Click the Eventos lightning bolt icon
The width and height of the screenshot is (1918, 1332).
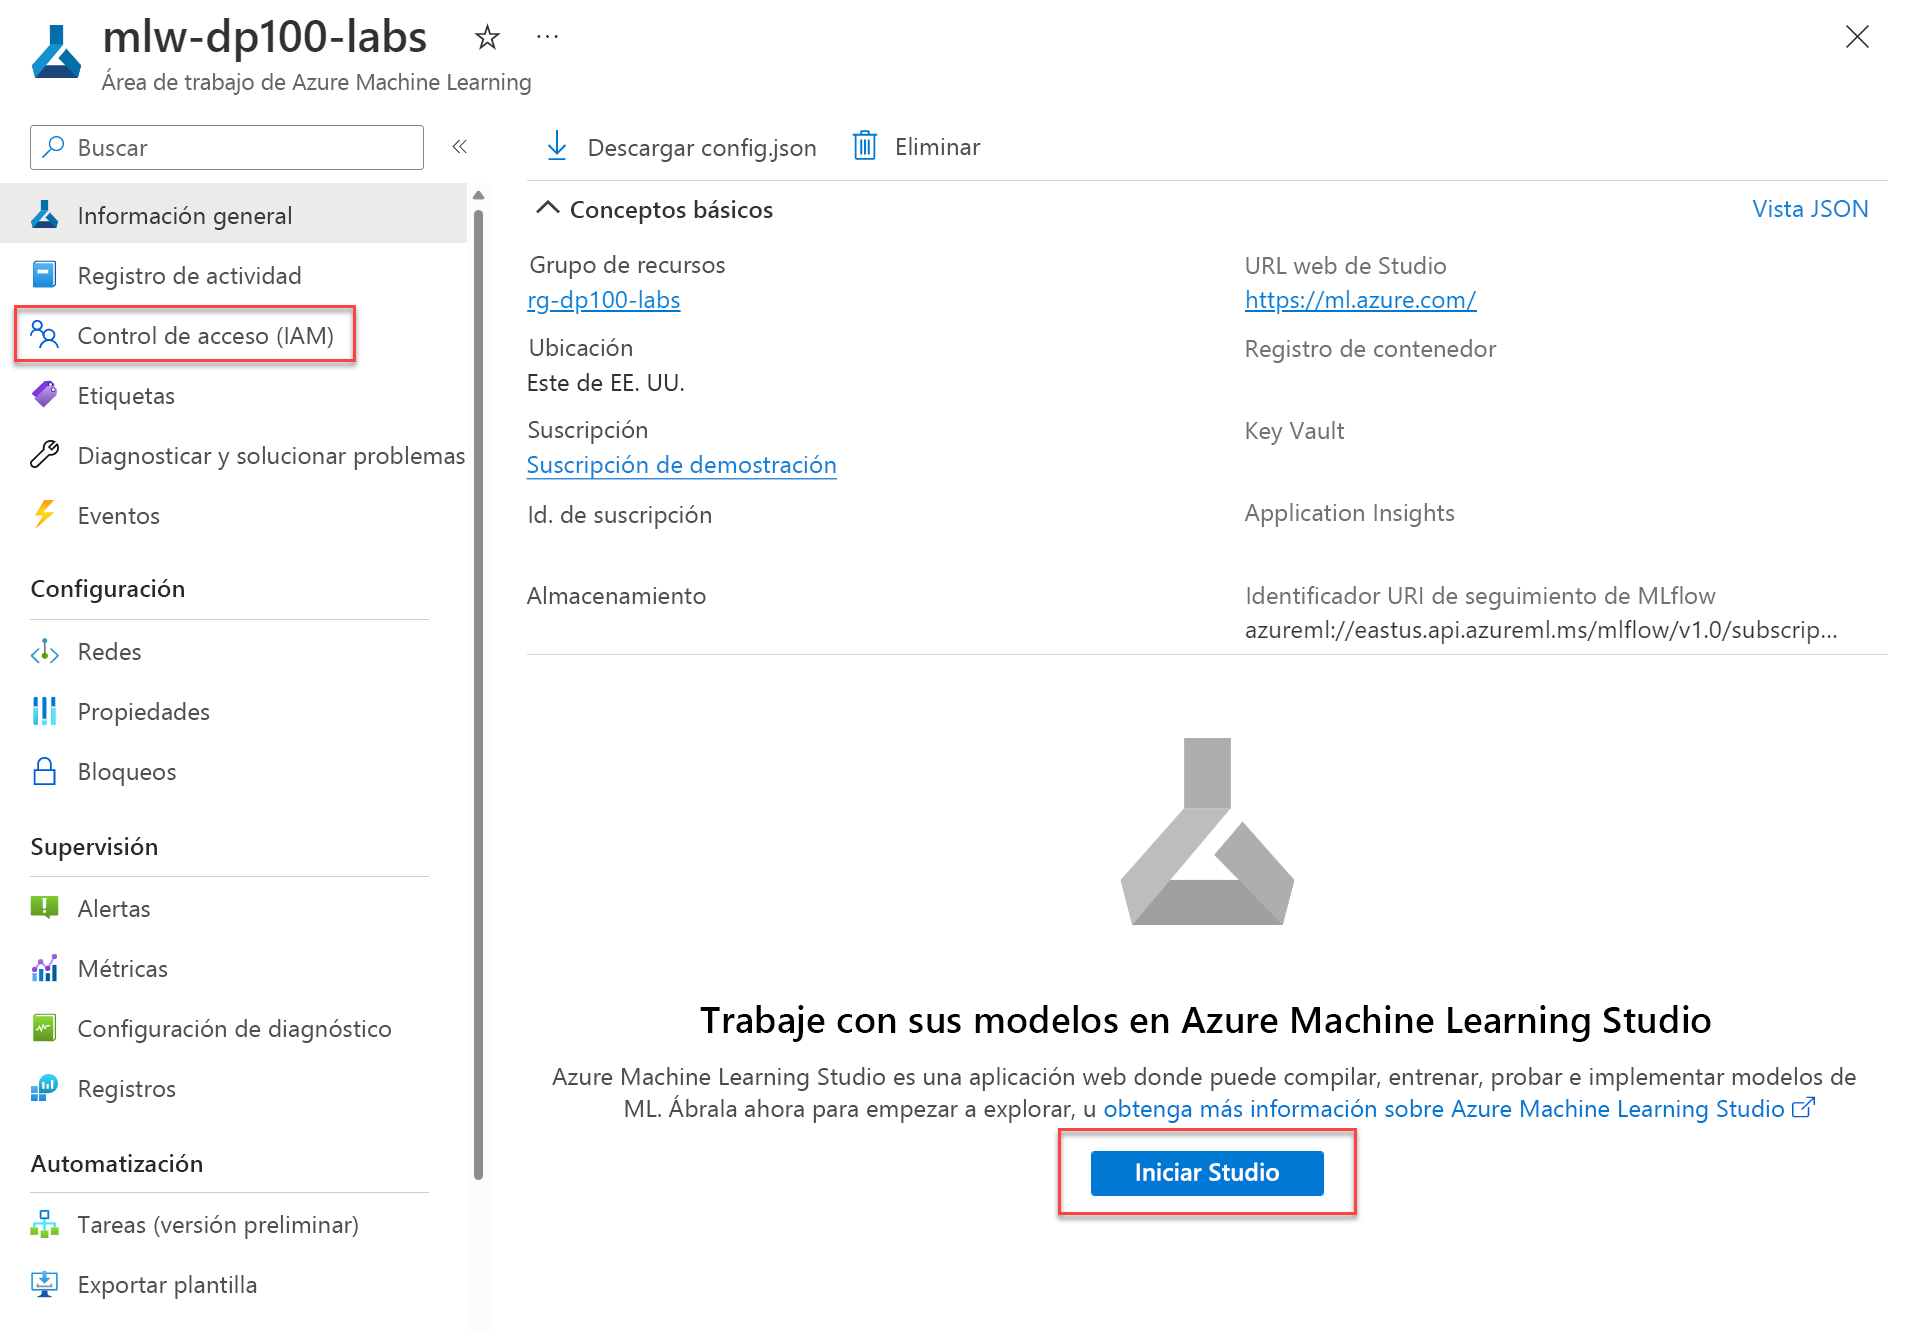[45, 515]
